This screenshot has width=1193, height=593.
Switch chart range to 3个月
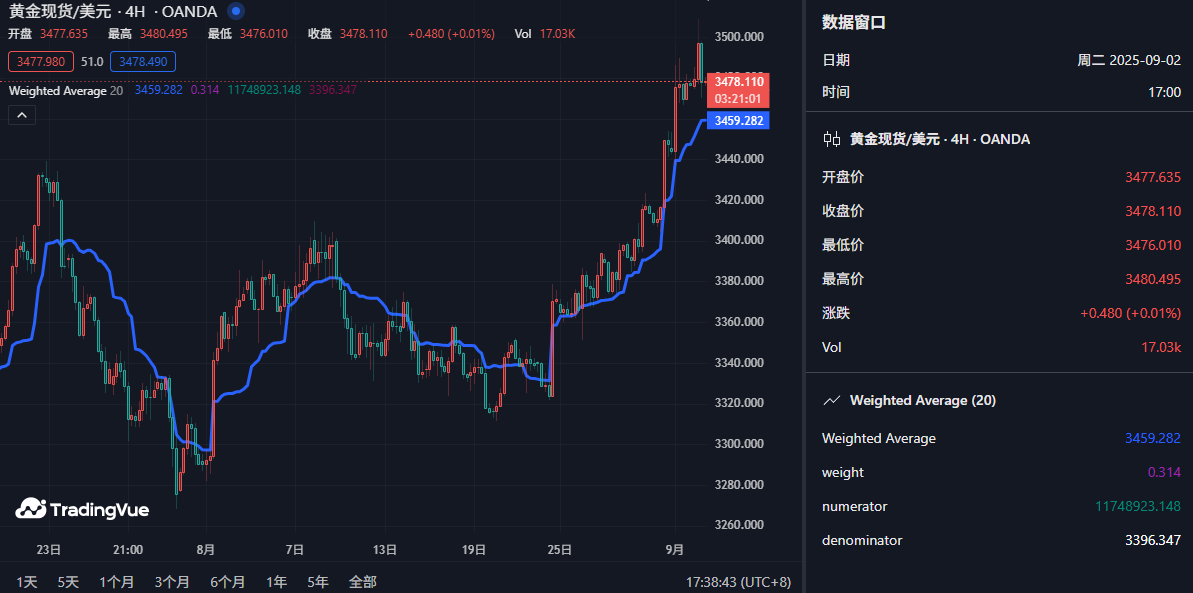coord(172,581)
